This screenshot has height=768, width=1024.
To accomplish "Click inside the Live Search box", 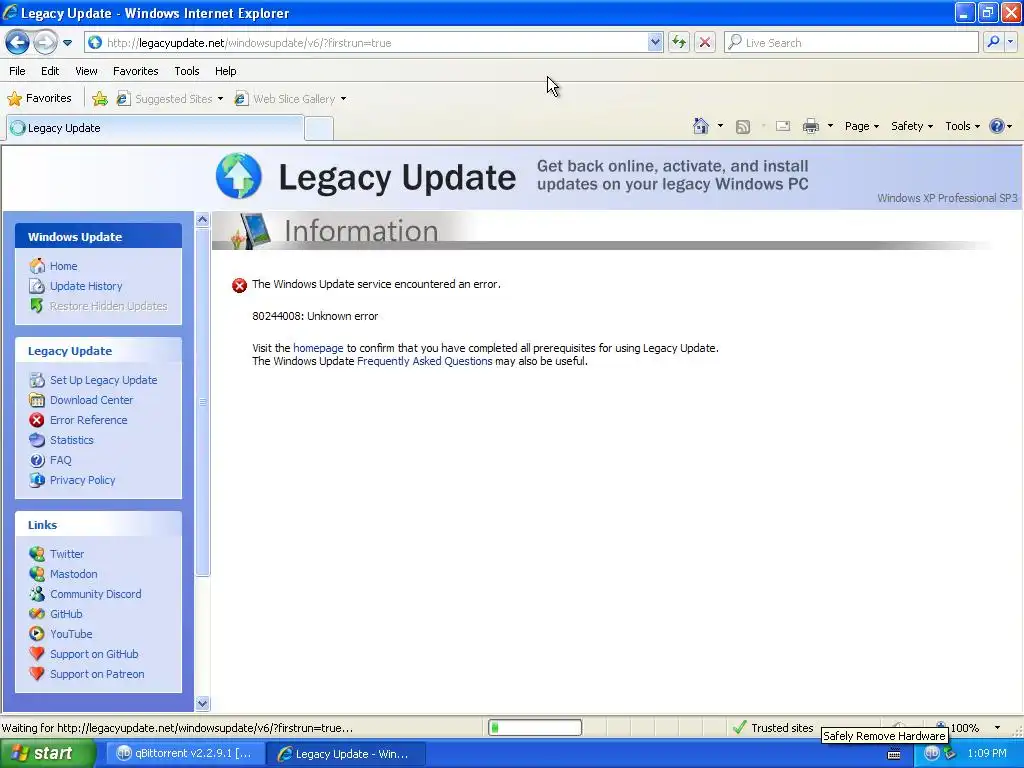I will pos(851,42).
